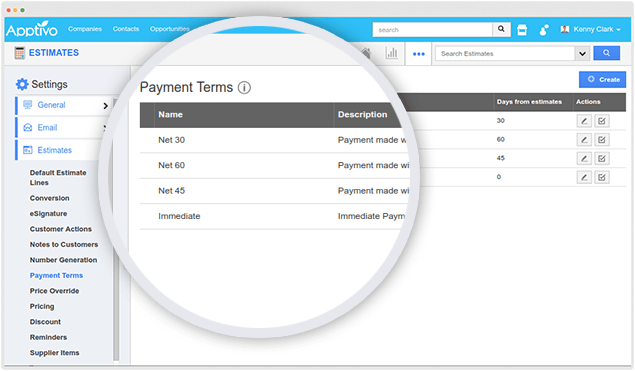
Task: Click the Email envelope icon
Action: tap(28, 128)
